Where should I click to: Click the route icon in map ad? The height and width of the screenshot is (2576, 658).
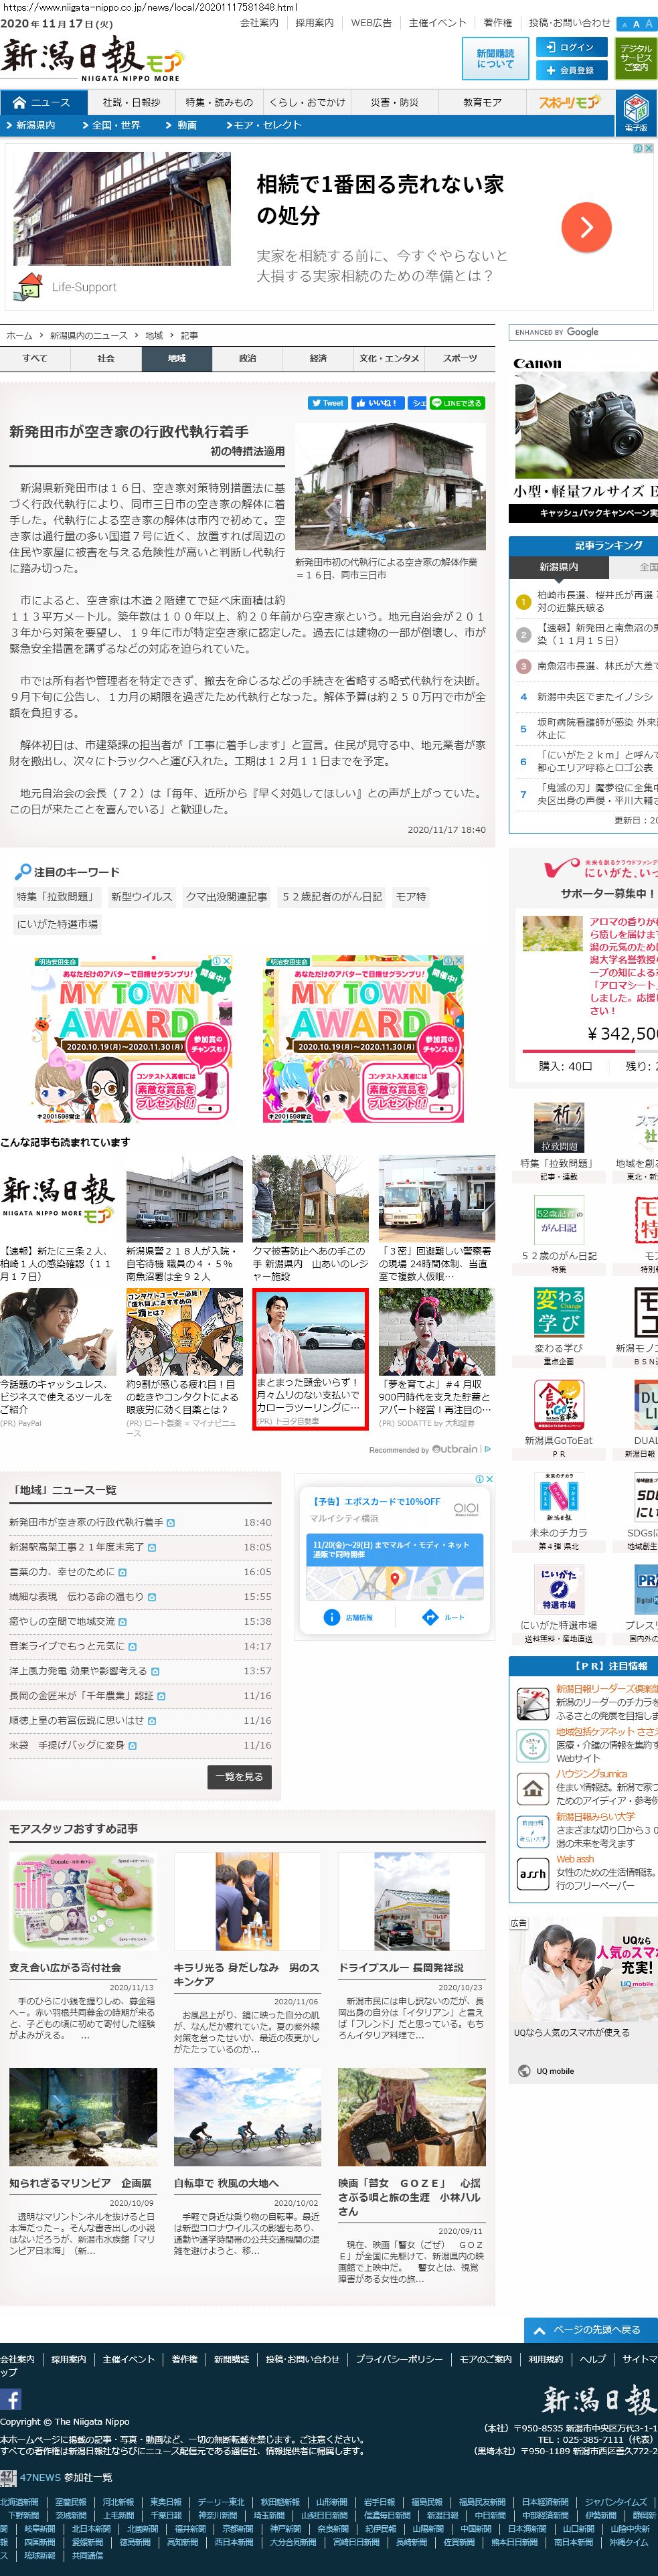tap(431, 1617)
